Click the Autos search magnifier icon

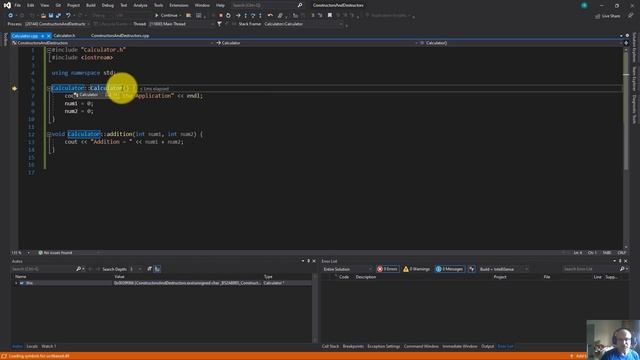pos(78,269)
